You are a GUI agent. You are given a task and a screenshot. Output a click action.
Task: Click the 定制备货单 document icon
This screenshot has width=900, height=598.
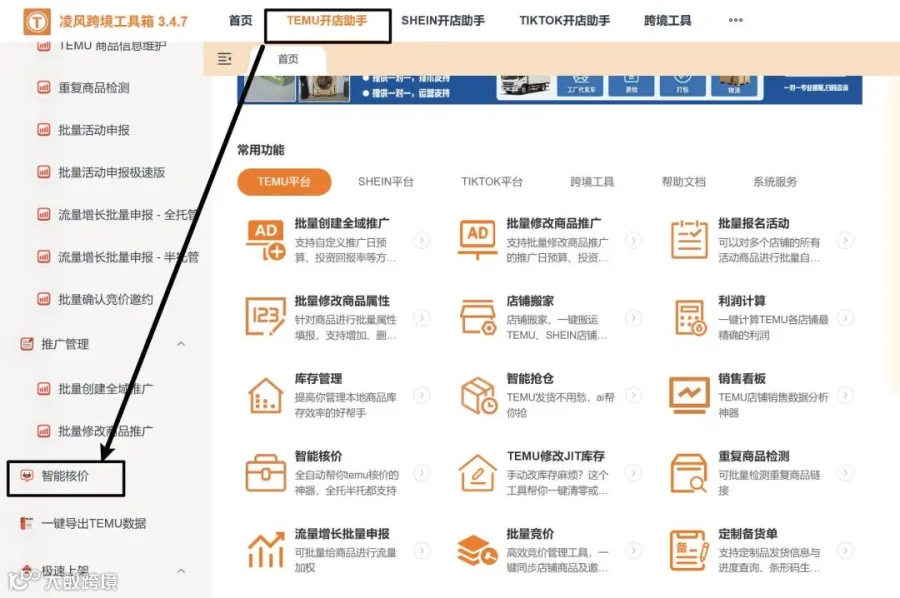689,551
